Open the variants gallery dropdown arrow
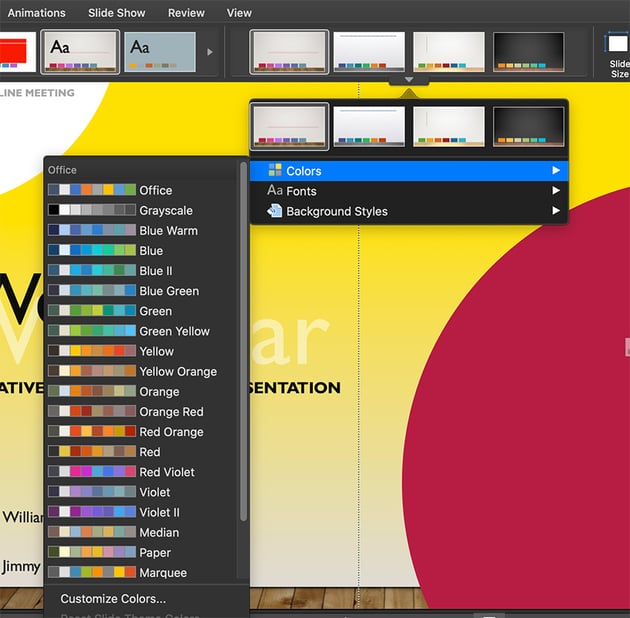Viewport: 630px width, 618px height. (408, 80)
